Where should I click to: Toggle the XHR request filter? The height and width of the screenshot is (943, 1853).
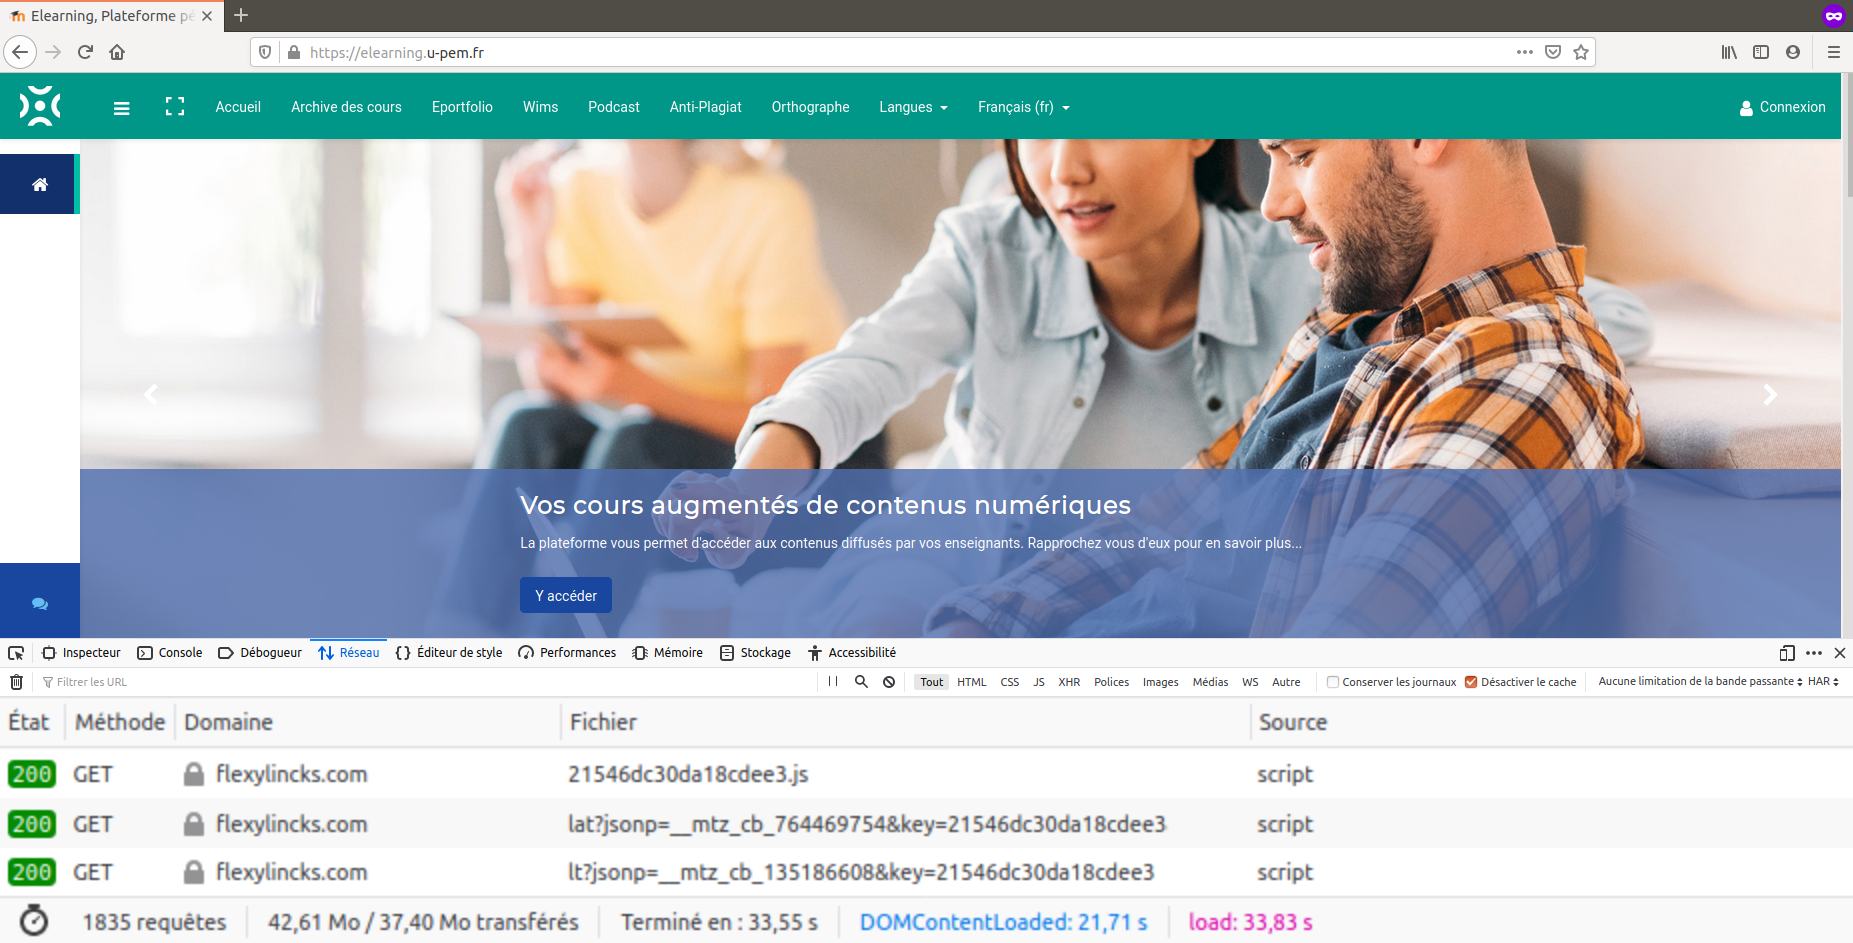tap(1069, 682)
